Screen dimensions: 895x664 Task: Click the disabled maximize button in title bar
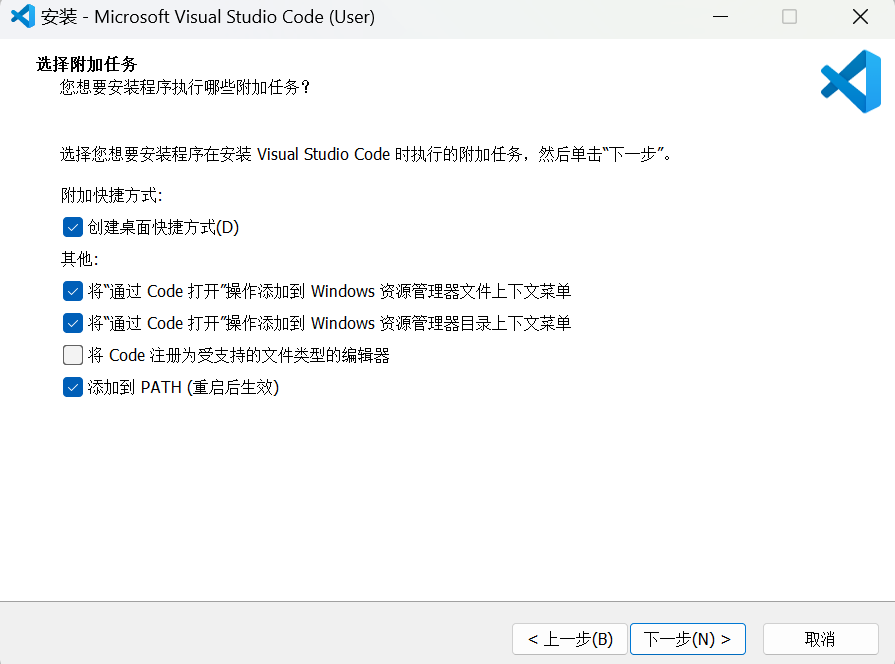coord(789,17)
